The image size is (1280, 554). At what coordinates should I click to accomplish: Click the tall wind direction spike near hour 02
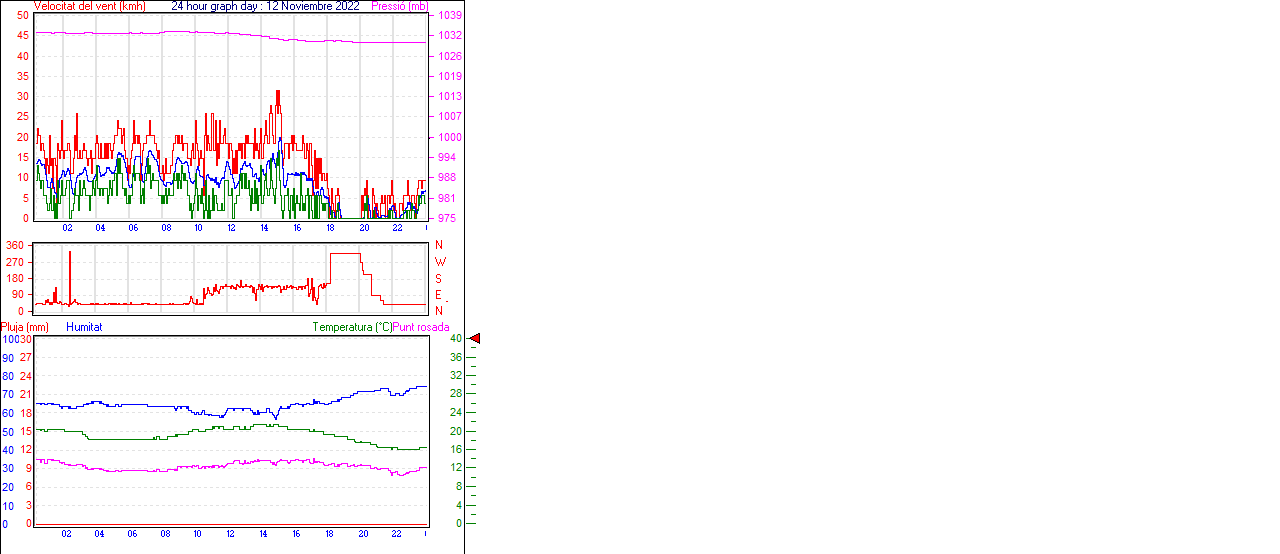click(70, 255)
